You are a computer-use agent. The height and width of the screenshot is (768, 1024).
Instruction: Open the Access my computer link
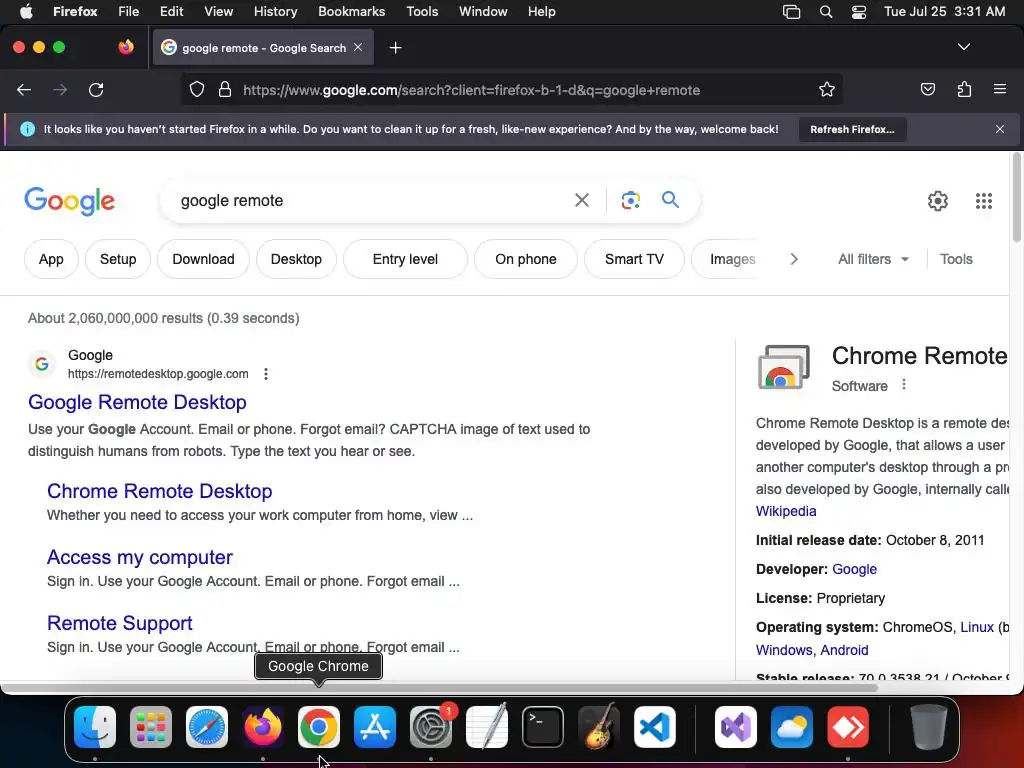click(140, 557)
